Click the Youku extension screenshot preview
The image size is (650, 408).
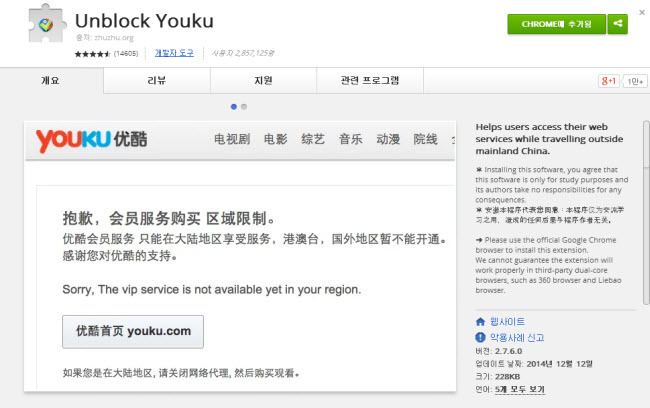pos(240,260)
